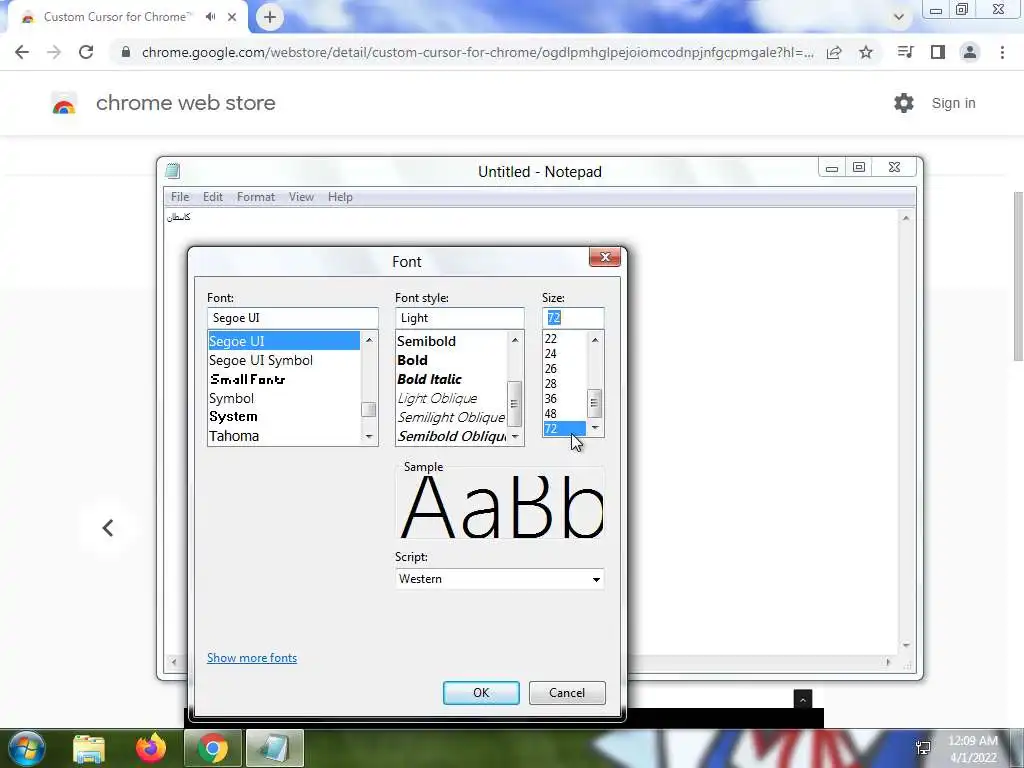Select size 36 in the Size list
Screen dimensions: 1024x768
point(551,399)
